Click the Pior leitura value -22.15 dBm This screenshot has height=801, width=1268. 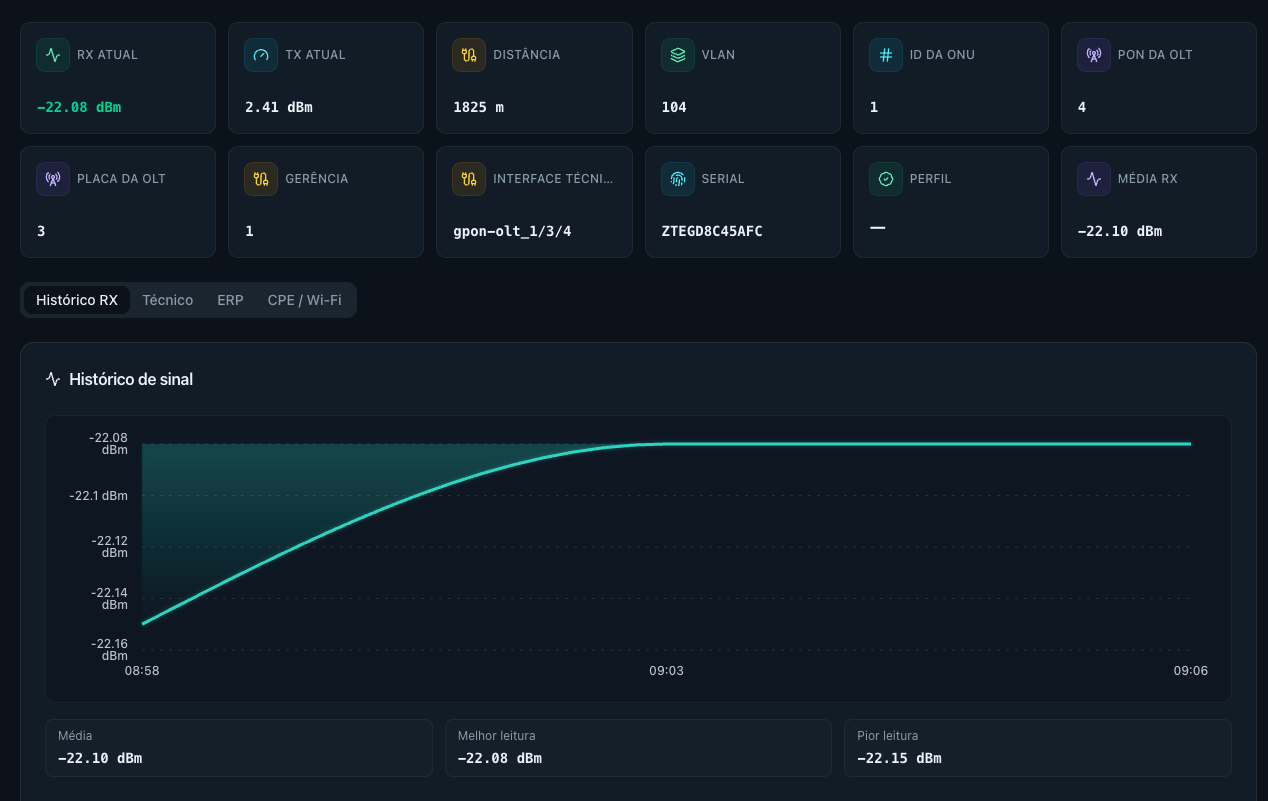899,758
